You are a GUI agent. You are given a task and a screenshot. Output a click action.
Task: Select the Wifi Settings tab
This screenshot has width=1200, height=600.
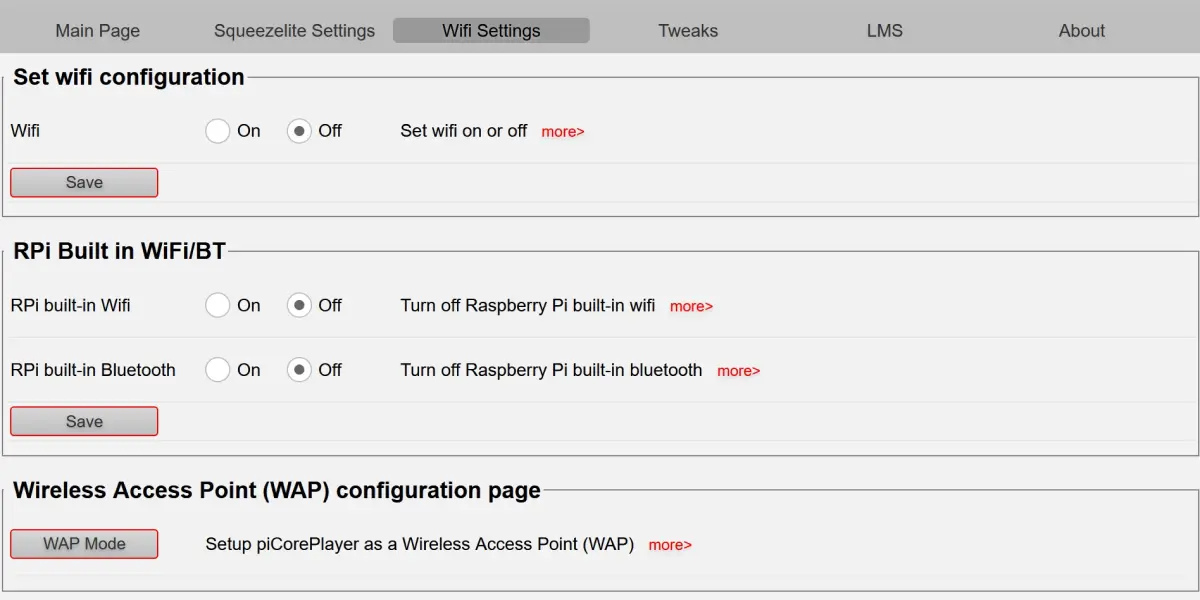[x=491, y=31]
